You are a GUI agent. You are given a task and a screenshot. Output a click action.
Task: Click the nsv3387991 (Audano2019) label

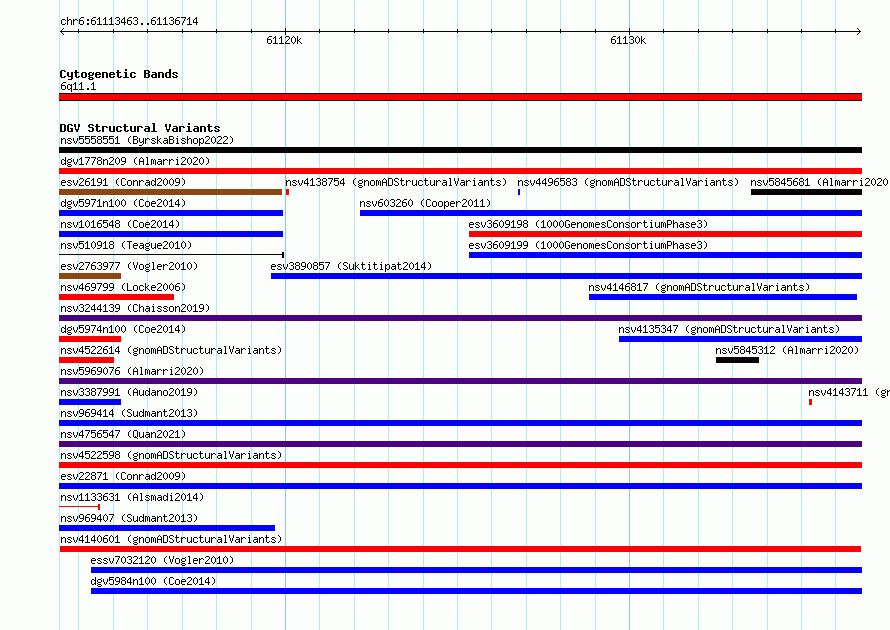[x=129, y=392]
